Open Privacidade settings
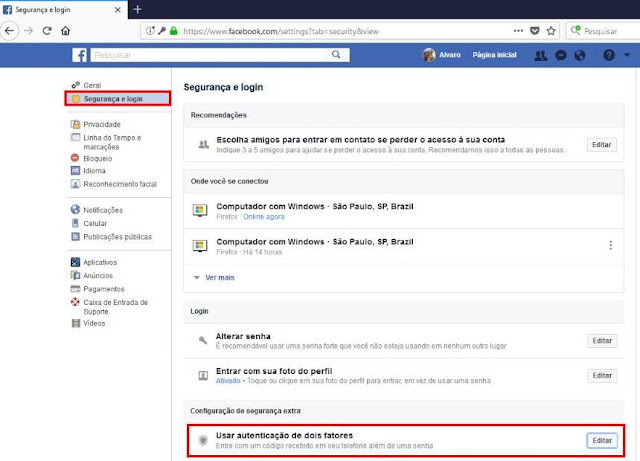 coord(102,124)
